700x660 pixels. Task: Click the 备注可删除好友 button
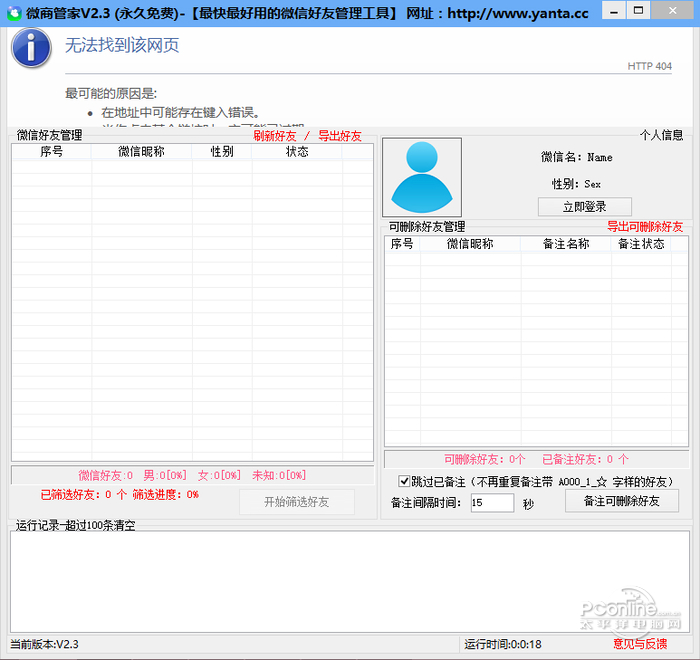point(622,501)
